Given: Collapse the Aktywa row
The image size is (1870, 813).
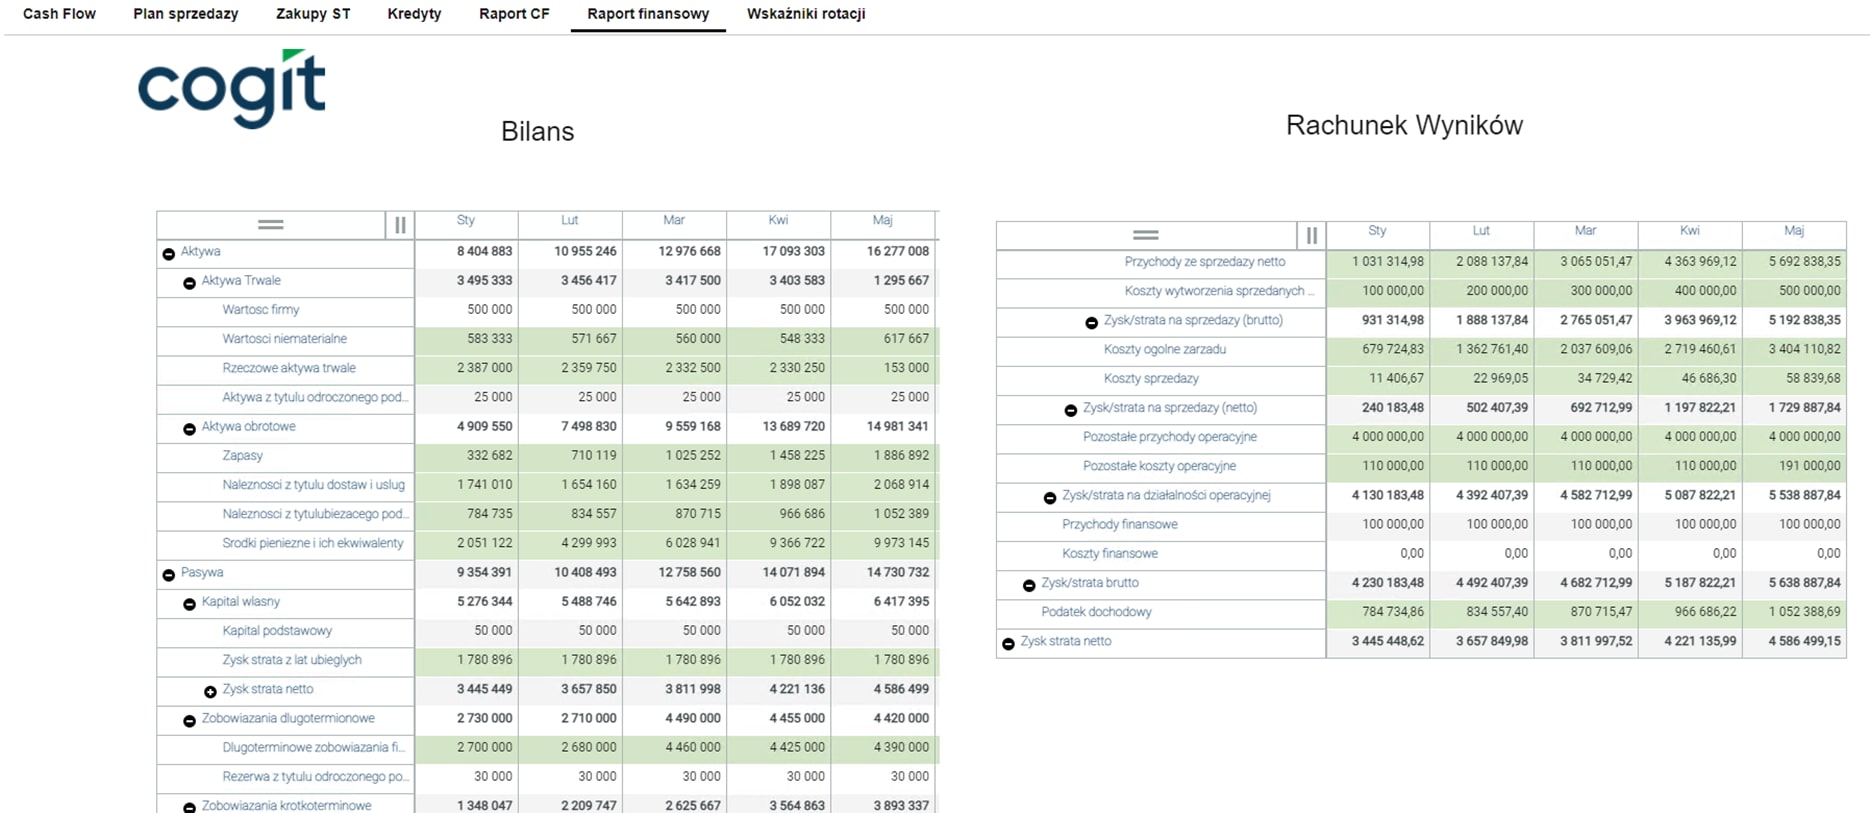Looking at the screenshot, I should pyautogui.click(x=168, y=254).
